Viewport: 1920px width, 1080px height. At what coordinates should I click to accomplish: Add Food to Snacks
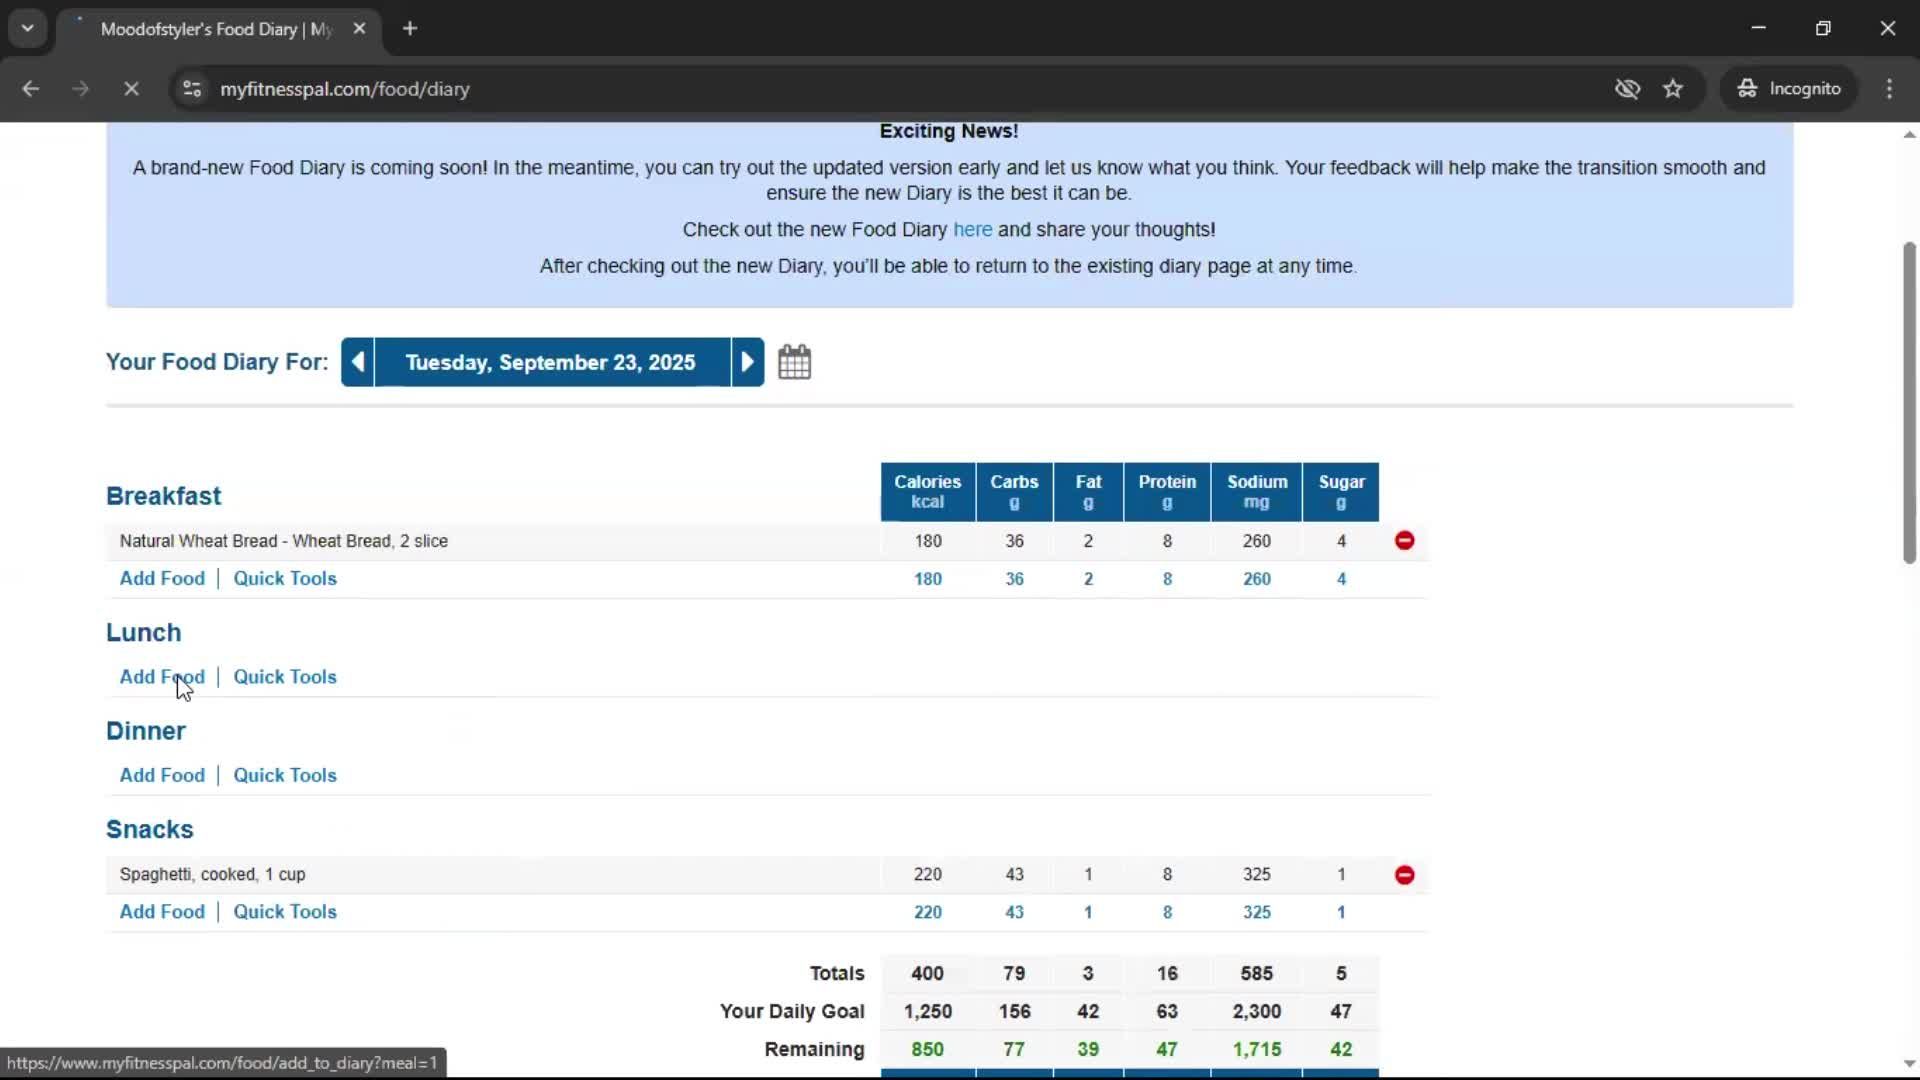(x=162, y=912)
